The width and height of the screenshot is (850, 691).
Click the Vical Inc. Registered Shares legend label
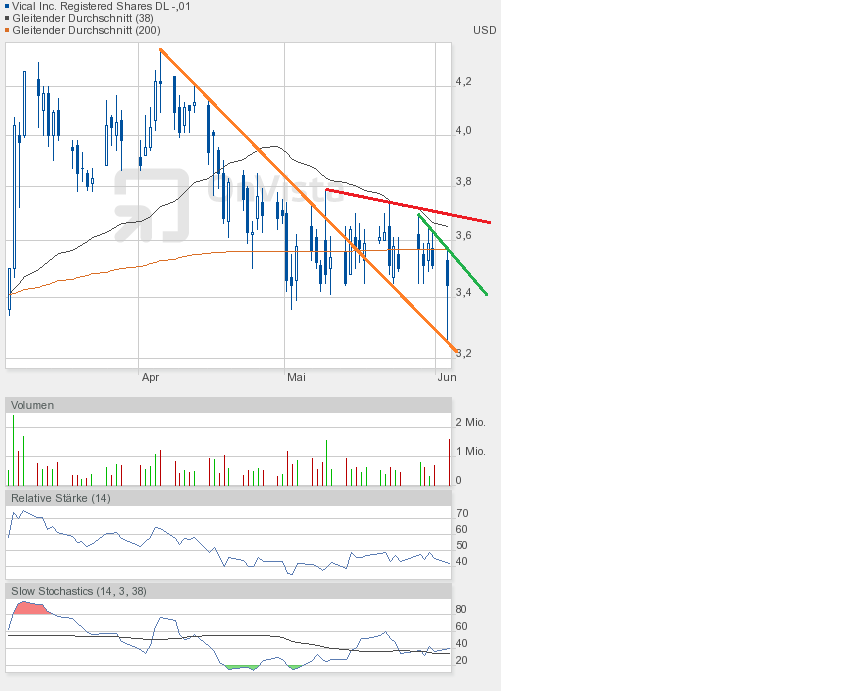(x=101, y=7)
